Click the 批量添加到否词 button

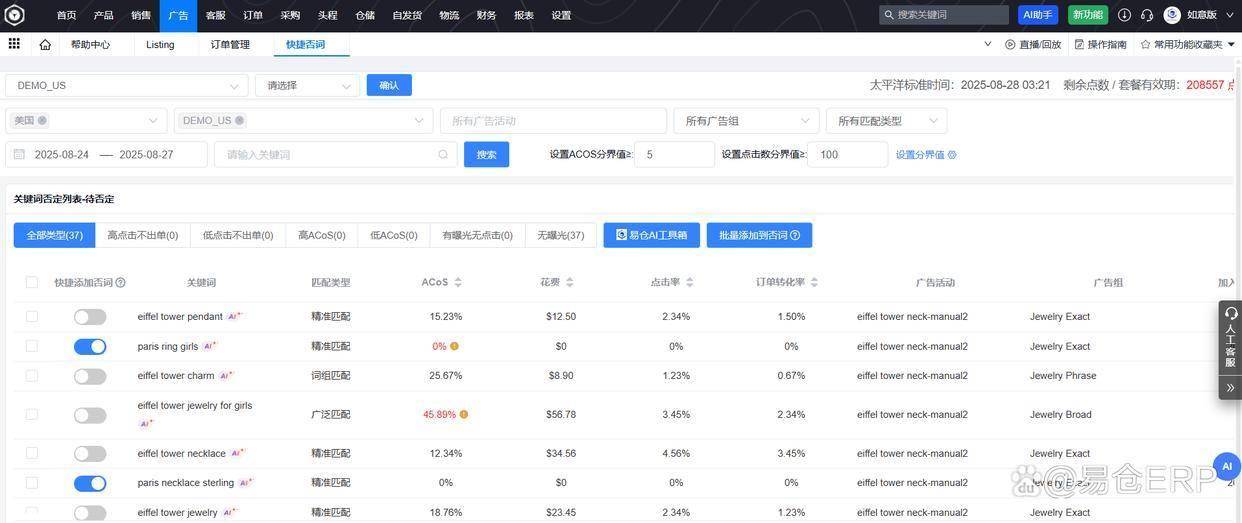[x=759, y=235]
